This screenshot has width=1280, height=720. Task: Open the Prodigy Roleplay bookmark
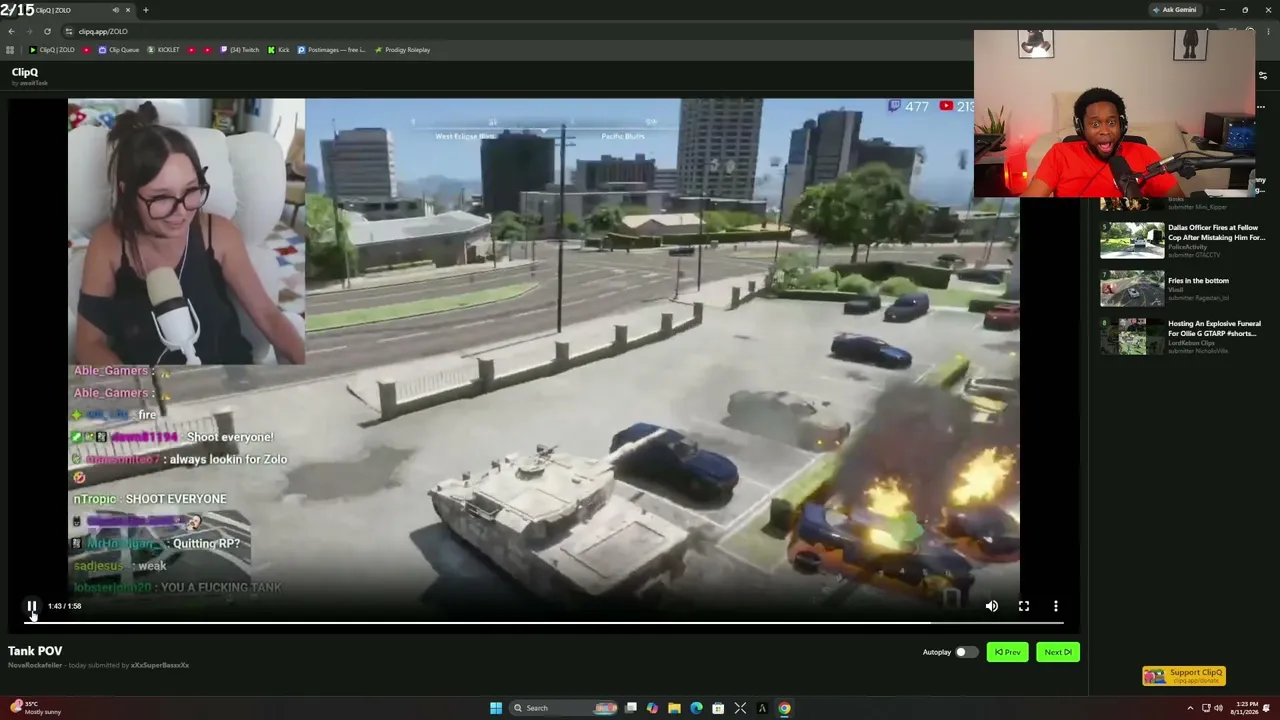402,50
